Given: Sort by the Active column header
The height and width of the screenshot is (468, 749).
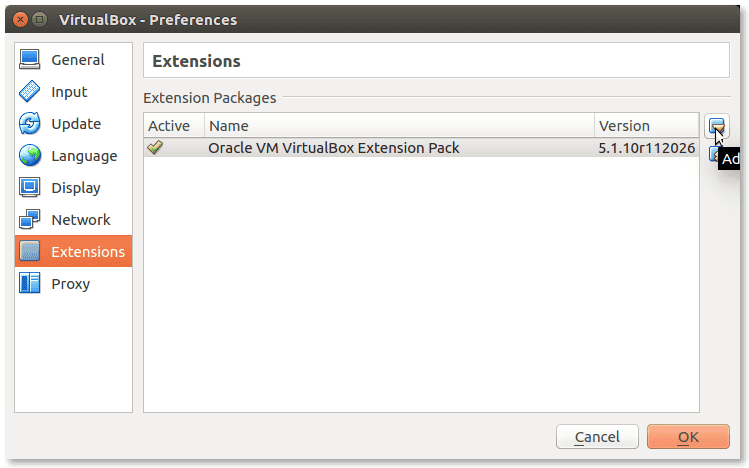Looking at the screenshot, I should tap(174, 126).
